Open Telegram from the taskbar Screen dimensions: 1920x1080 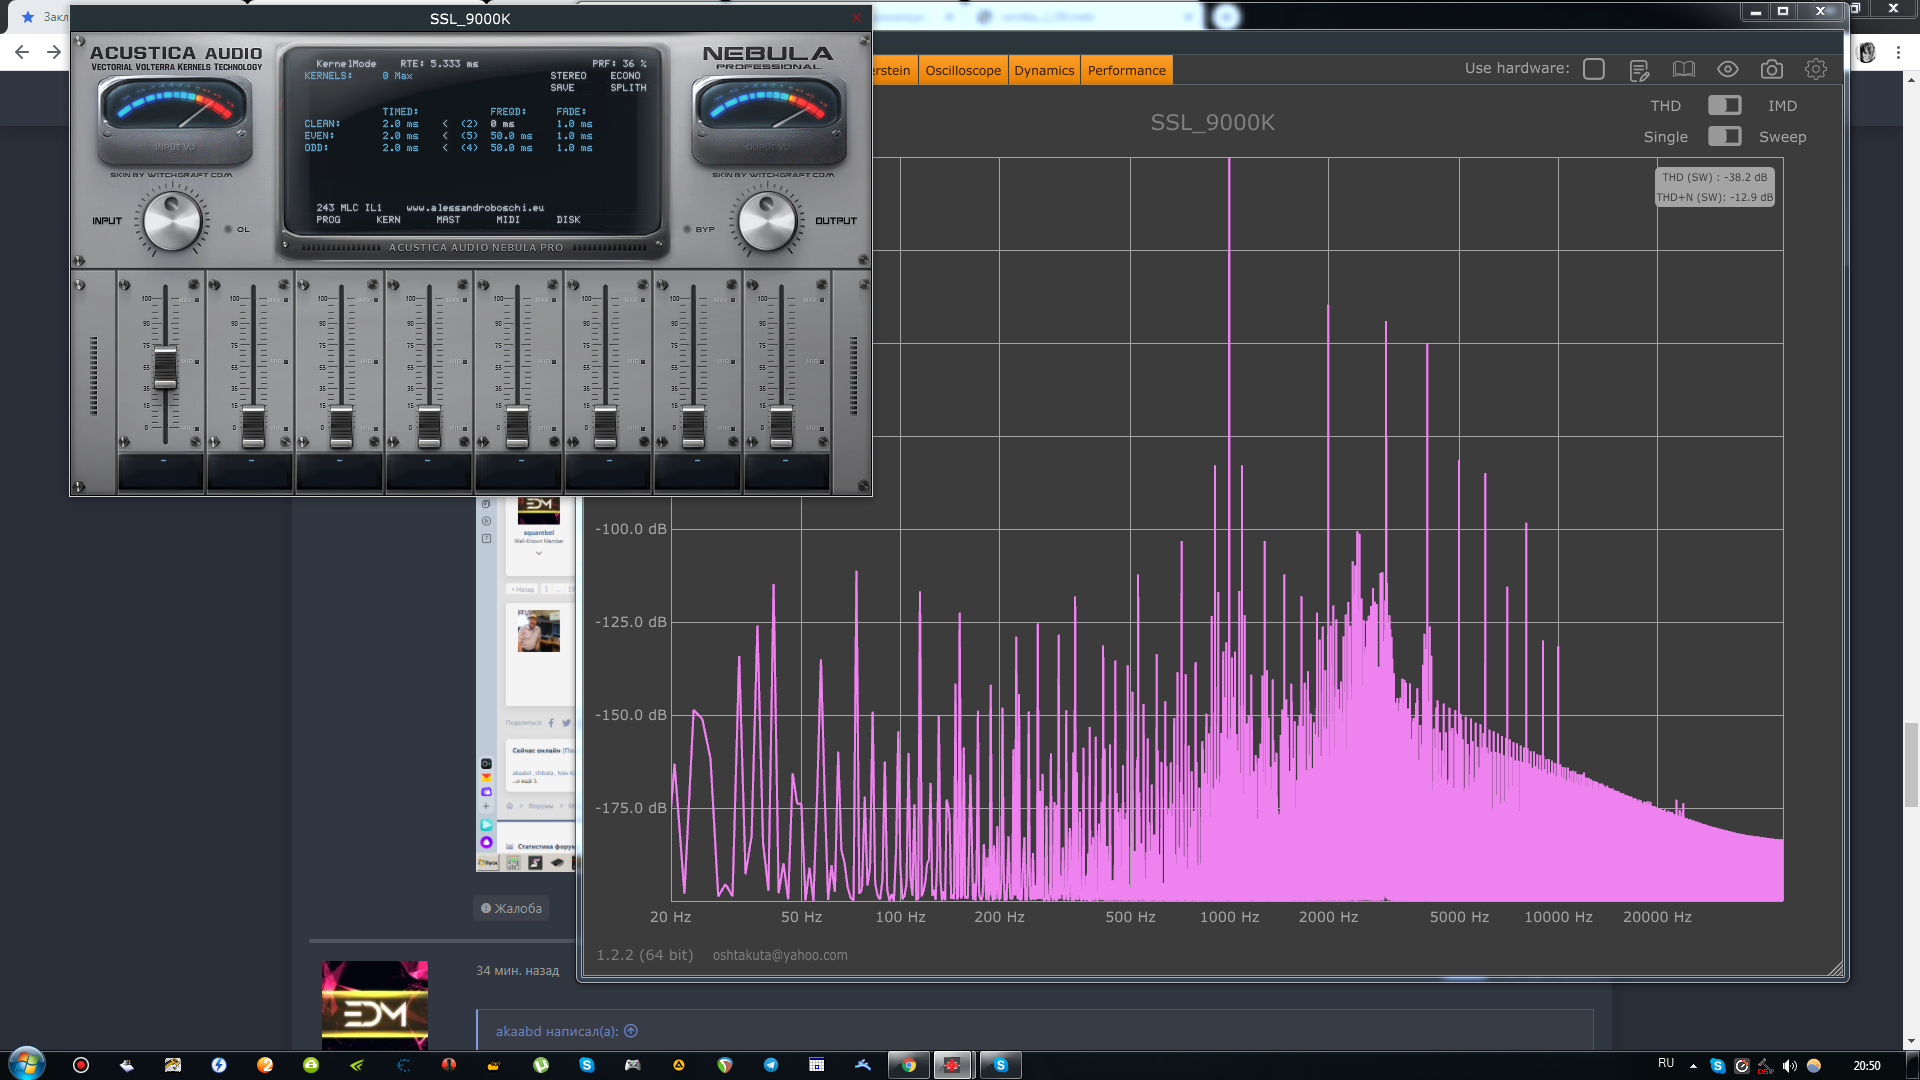pyautogui.click(x=771, y=1065)
